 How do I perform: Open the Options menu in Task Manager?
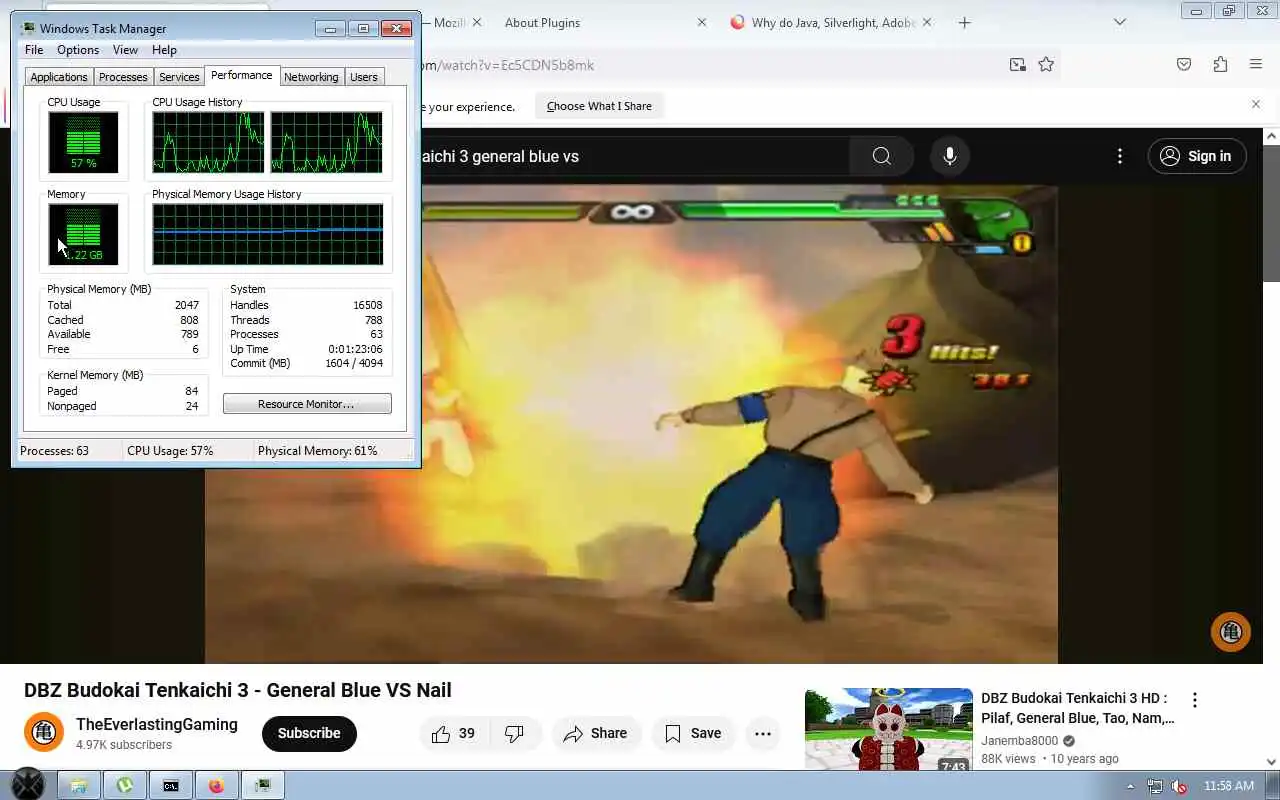point(78,50)
